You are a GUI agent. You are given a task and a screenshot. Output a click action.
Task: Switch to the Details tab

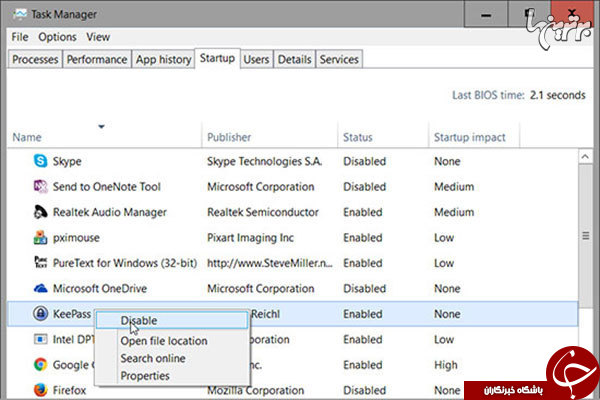tap(294, 59)
